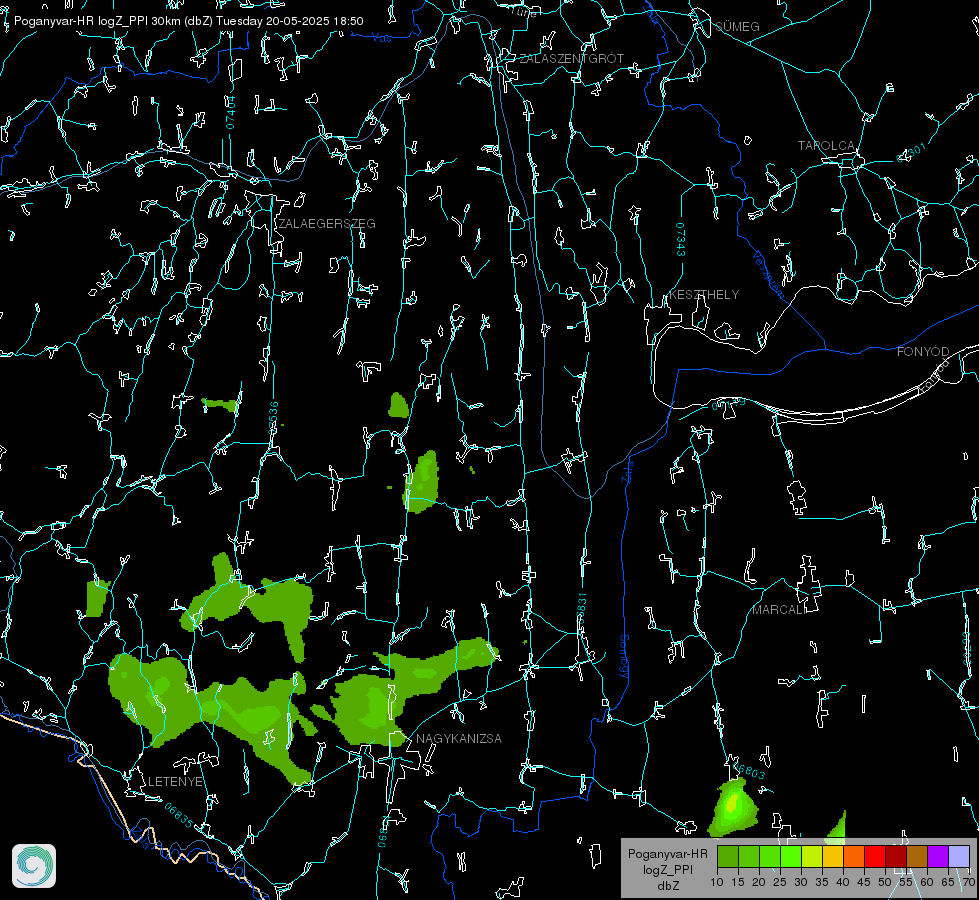The image size is (979, 900).
Task: Click the 06803 label
Action: click(749, 771)
